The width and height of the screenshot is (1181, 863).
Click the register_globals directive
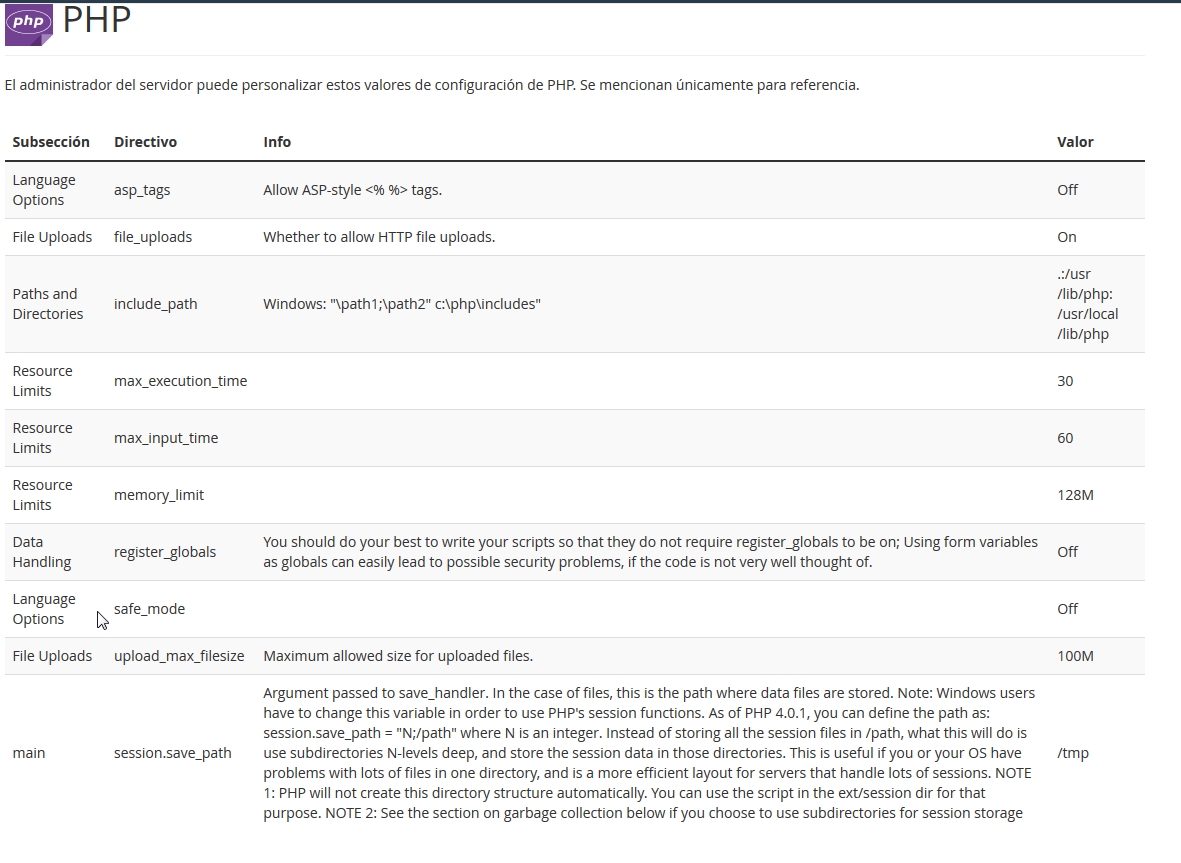click(x=165, y=552)
